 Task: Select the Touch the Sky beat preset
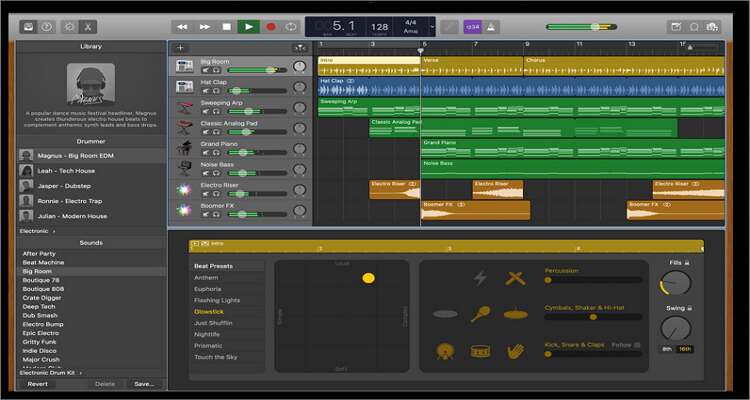(216, 357)
